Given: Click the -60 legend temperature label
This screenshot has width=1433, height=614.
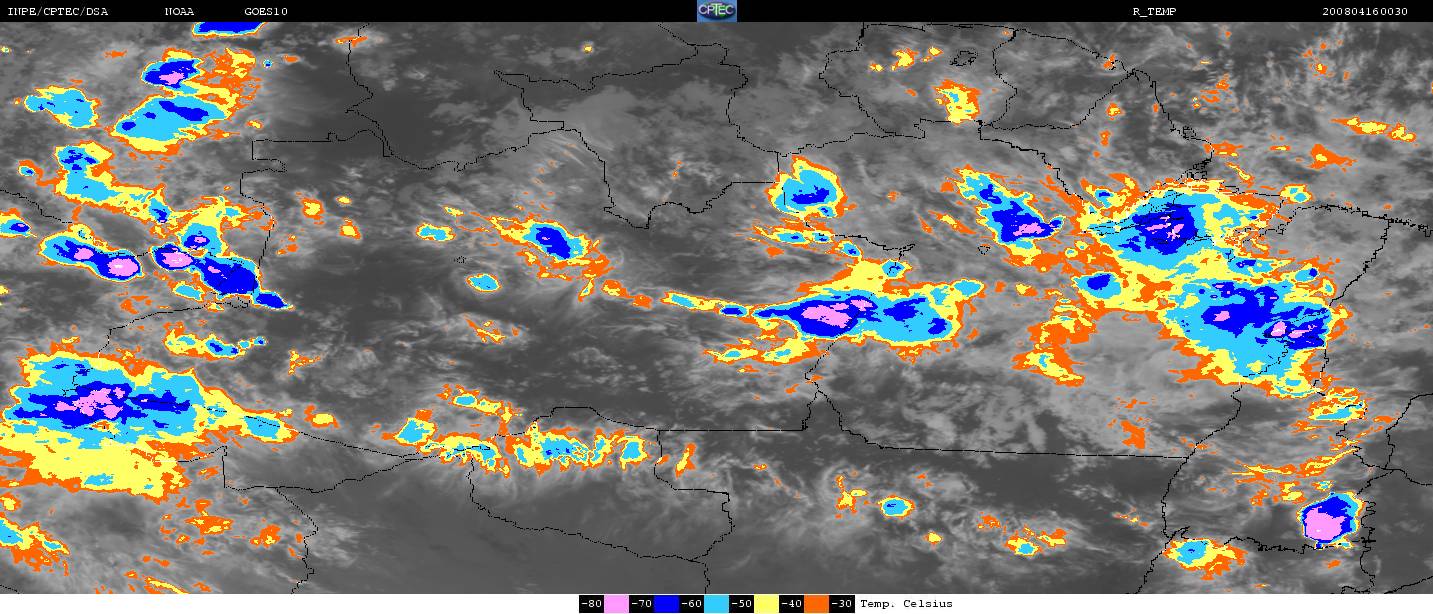Looking at the screenshot, I should click(x=691, y=603).
